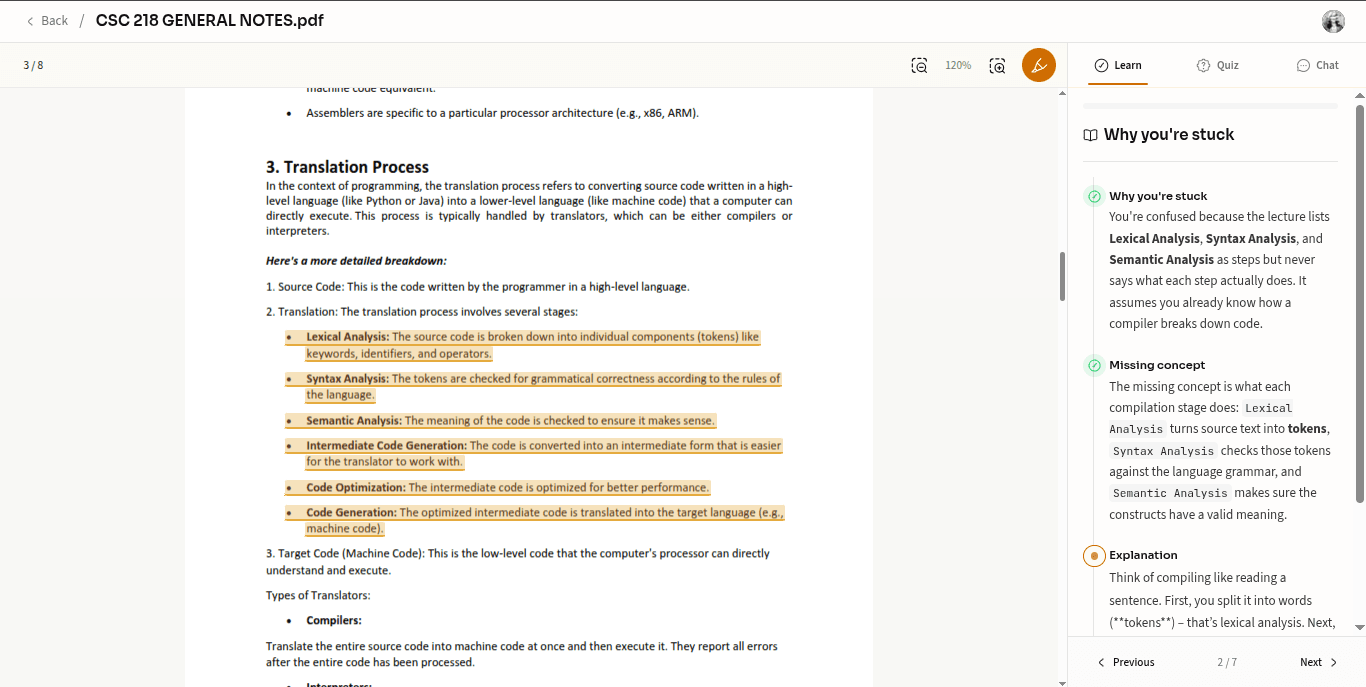Click the highlighted 'Code Optimization:' bullet
Image resolution: width=1366 pixels, height=687 pixels.
(x=497, y=487)
